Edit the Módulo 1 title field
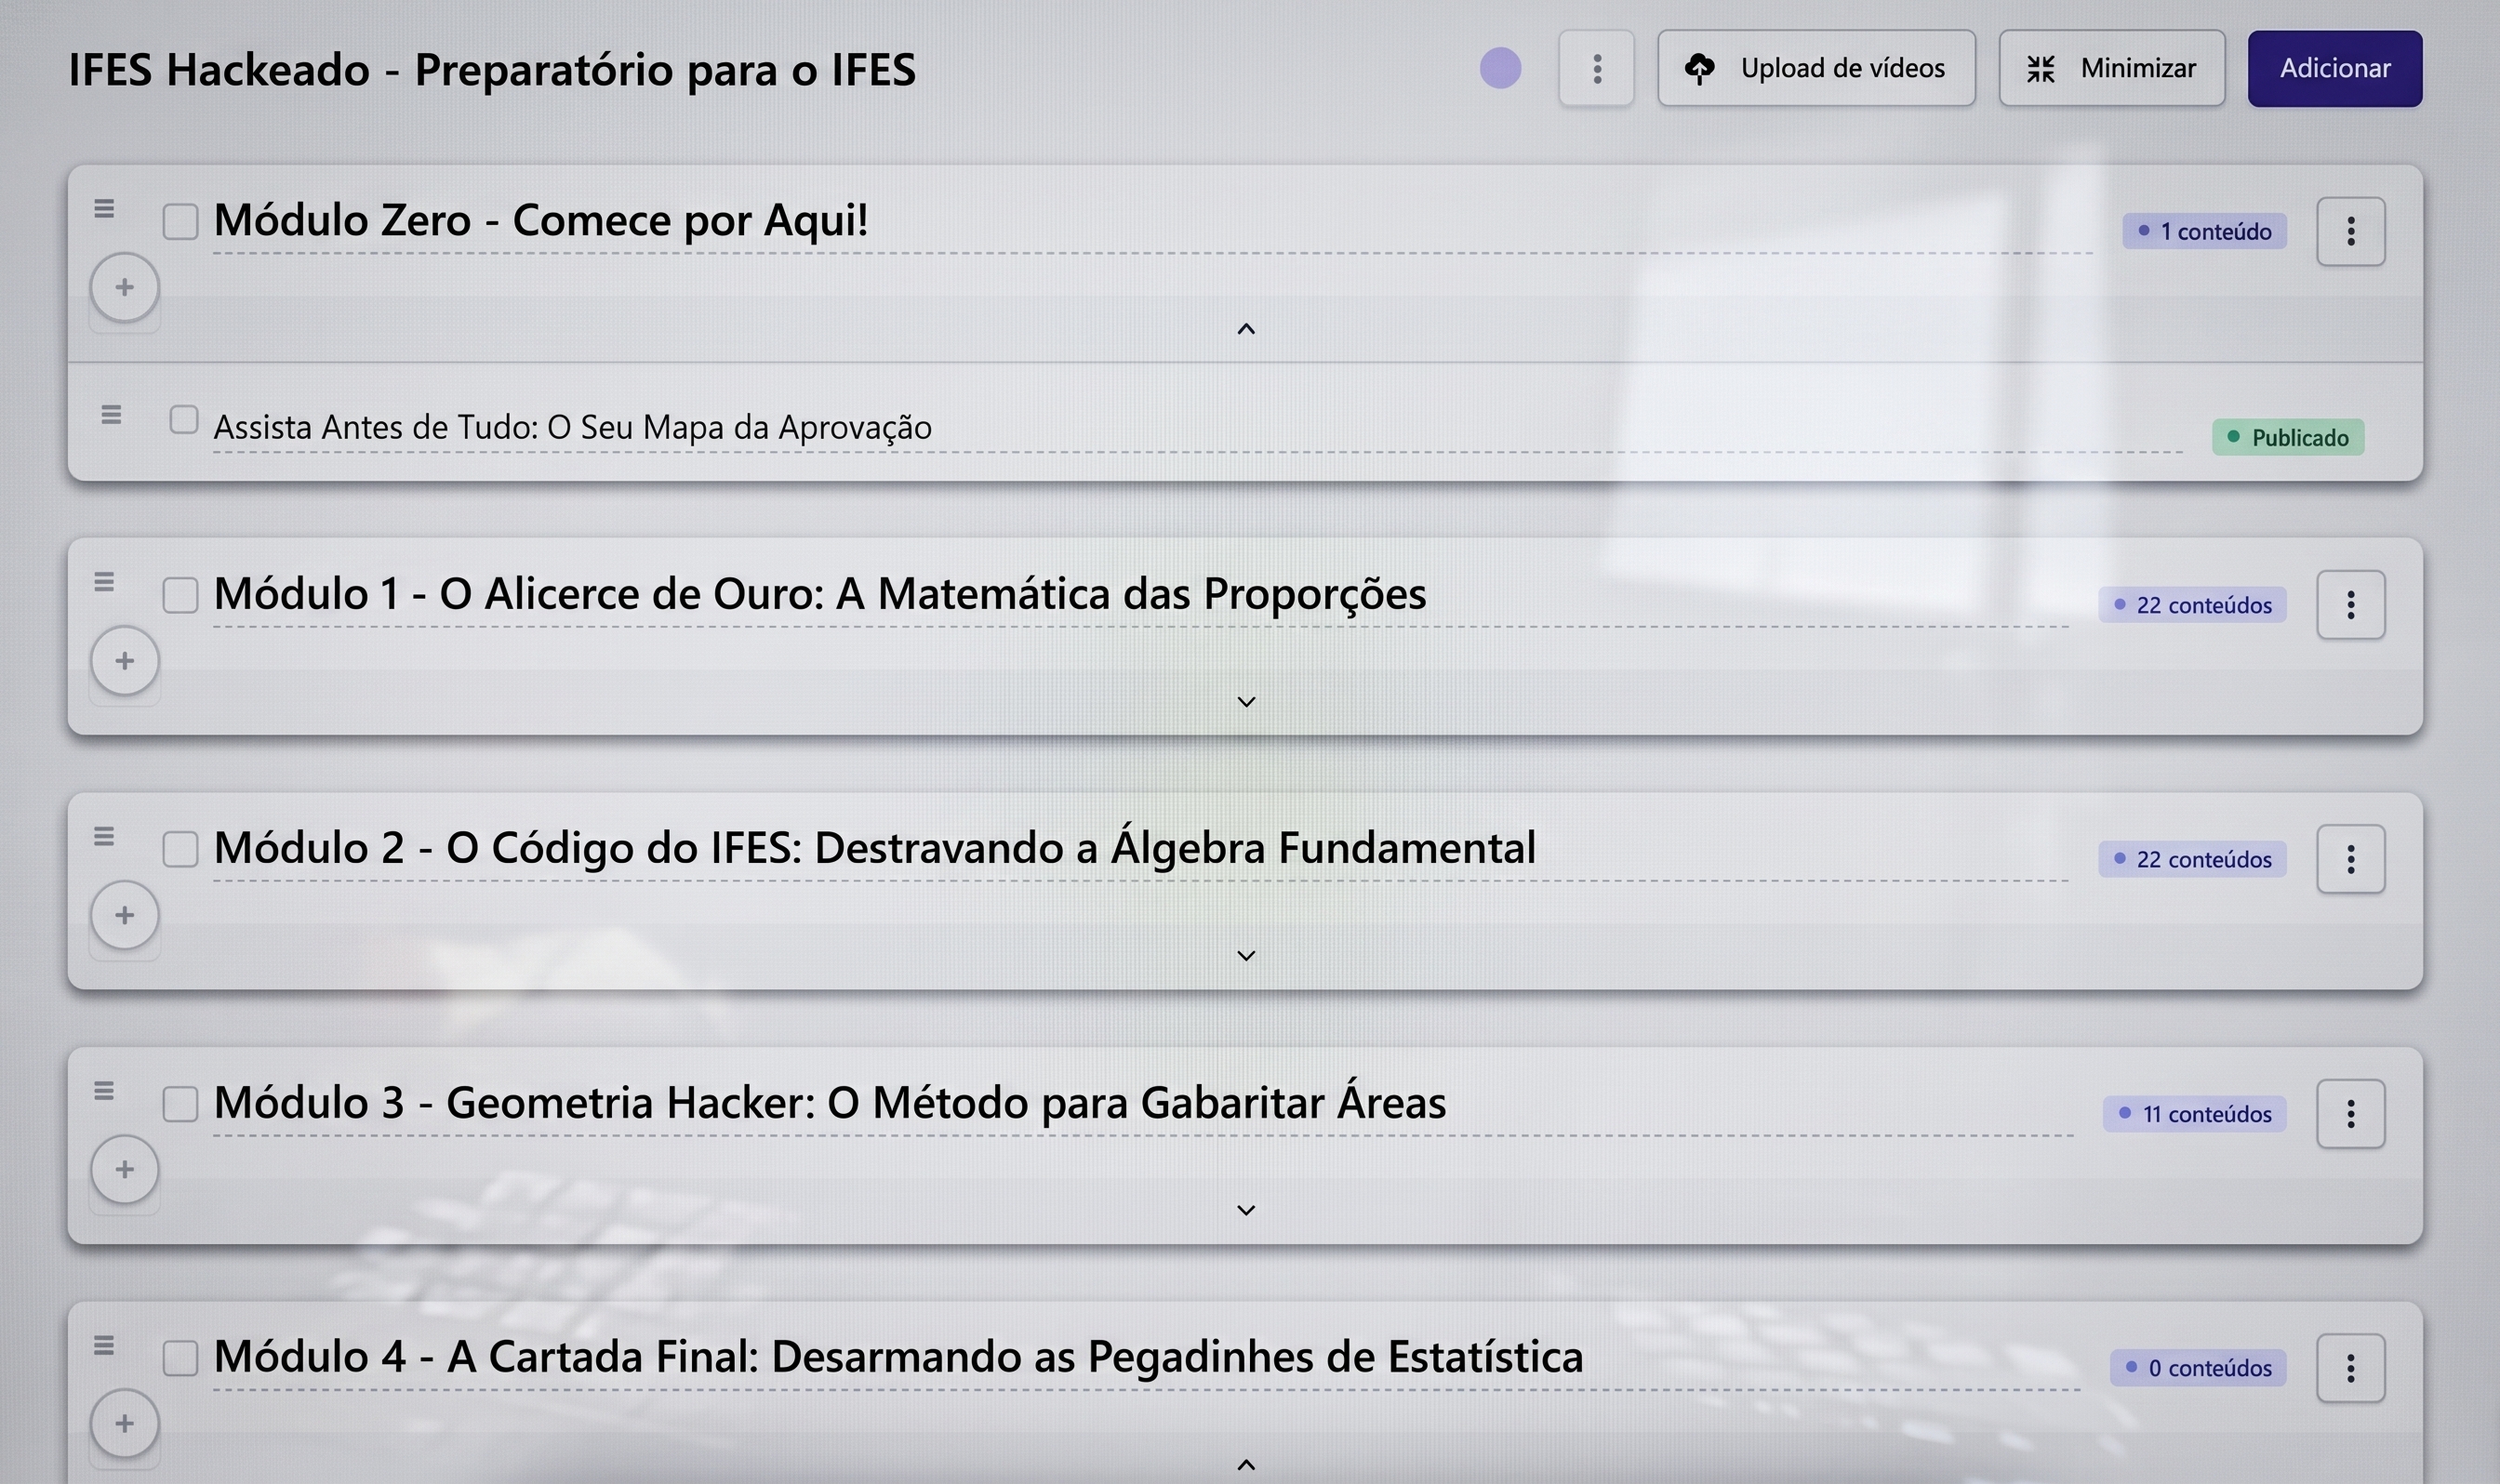The width and height of the screenshot is (2500, 1484). (x=1140, y=596)
